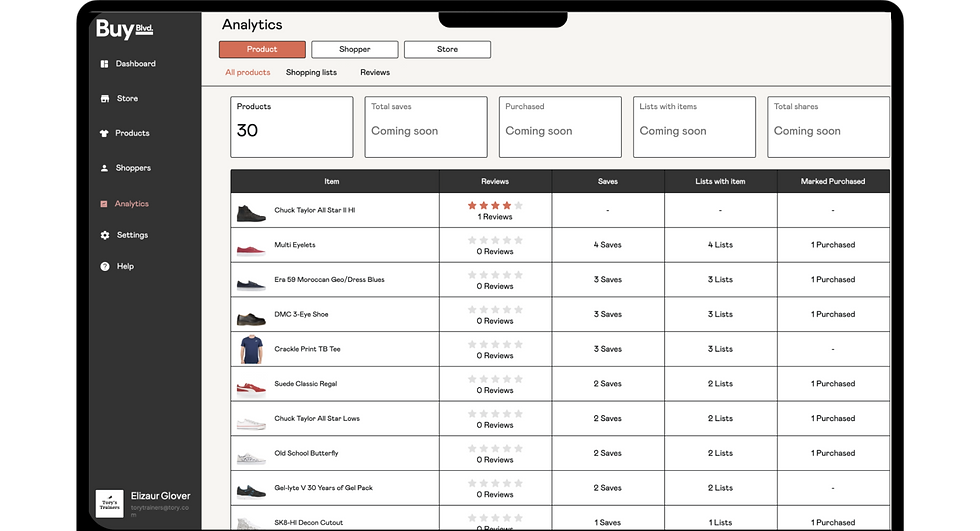Click the Help question mark icon
980x531 pixels.
[104, 266]
